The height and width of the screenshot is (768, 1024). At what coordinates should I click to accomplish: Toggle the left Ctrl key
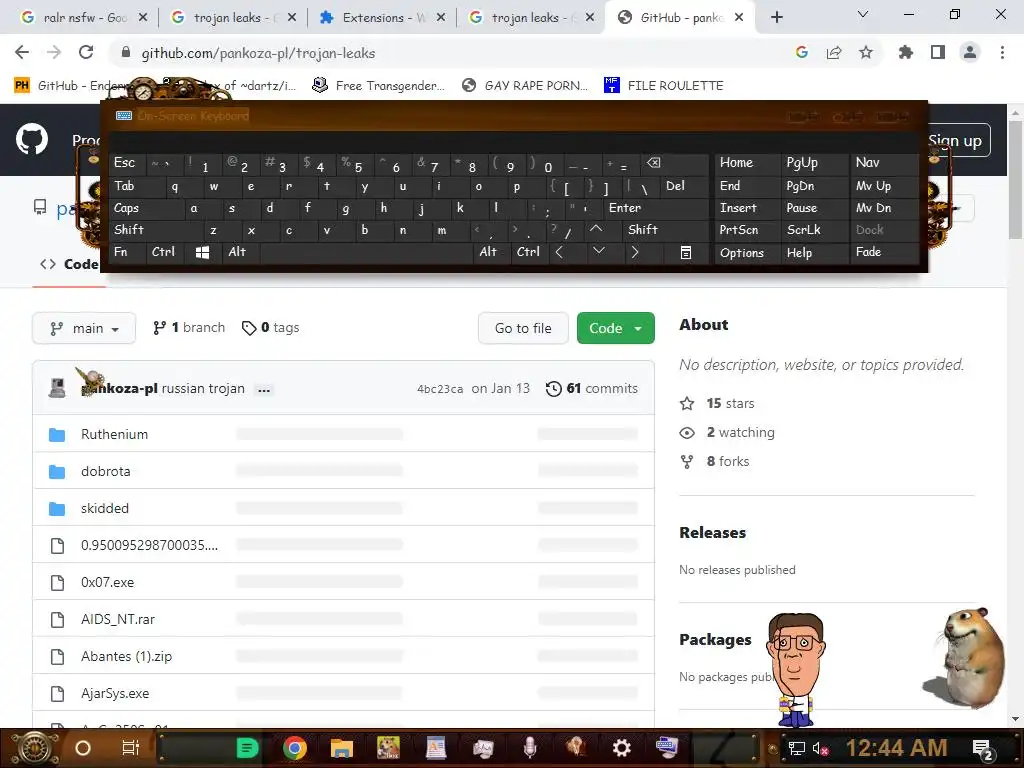(x=163, y=251)
